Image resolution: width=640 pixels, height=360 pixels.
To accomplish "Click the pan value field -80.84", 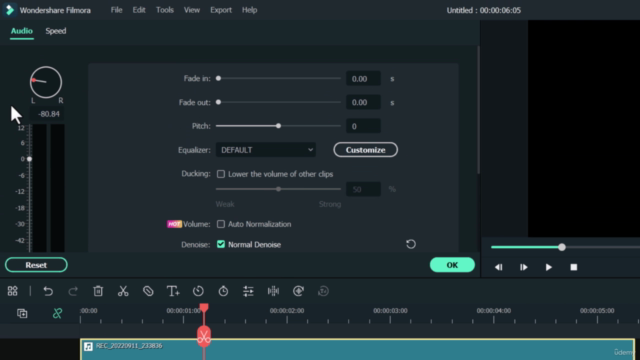I will click(49, 114).
